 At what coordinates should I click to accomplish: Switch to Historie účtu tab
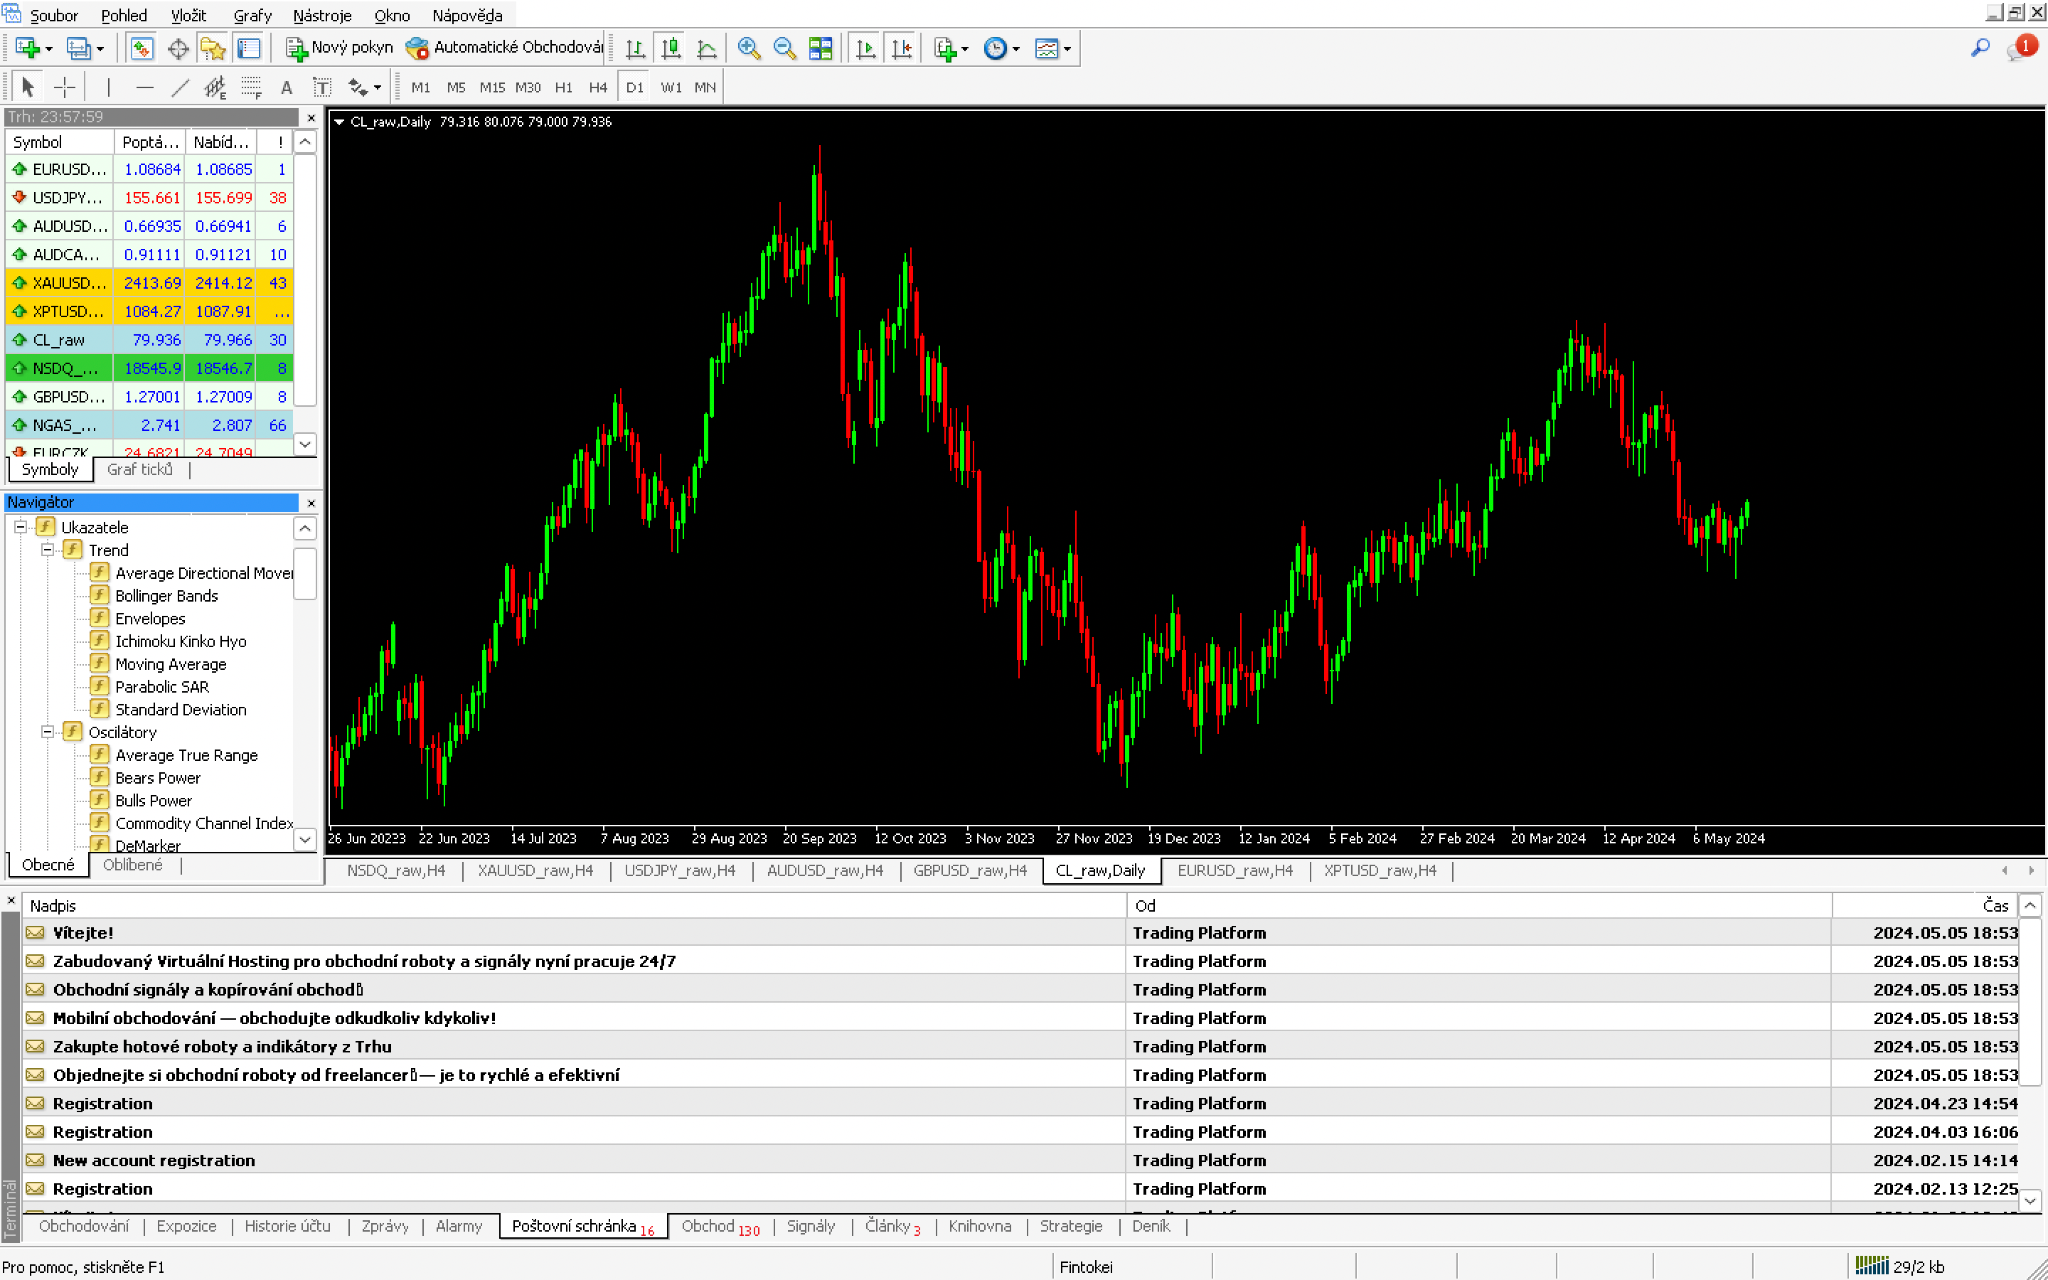click(287, 1227)
